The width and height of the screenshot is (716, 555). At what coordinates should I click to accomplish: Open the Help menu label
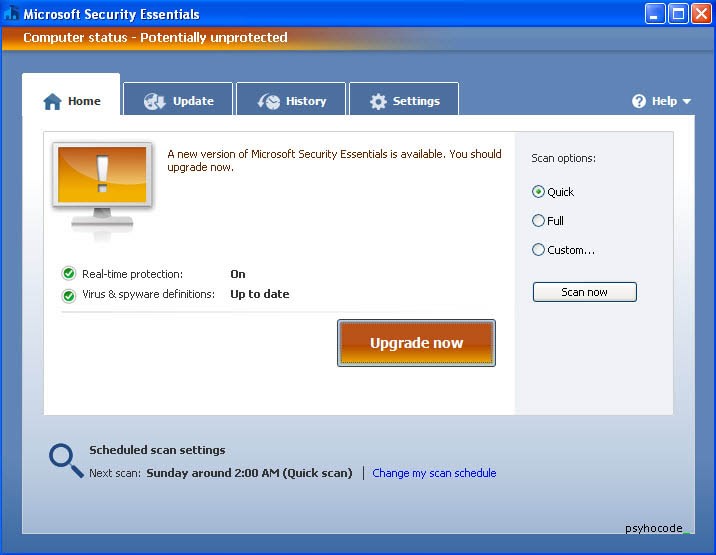664,101
